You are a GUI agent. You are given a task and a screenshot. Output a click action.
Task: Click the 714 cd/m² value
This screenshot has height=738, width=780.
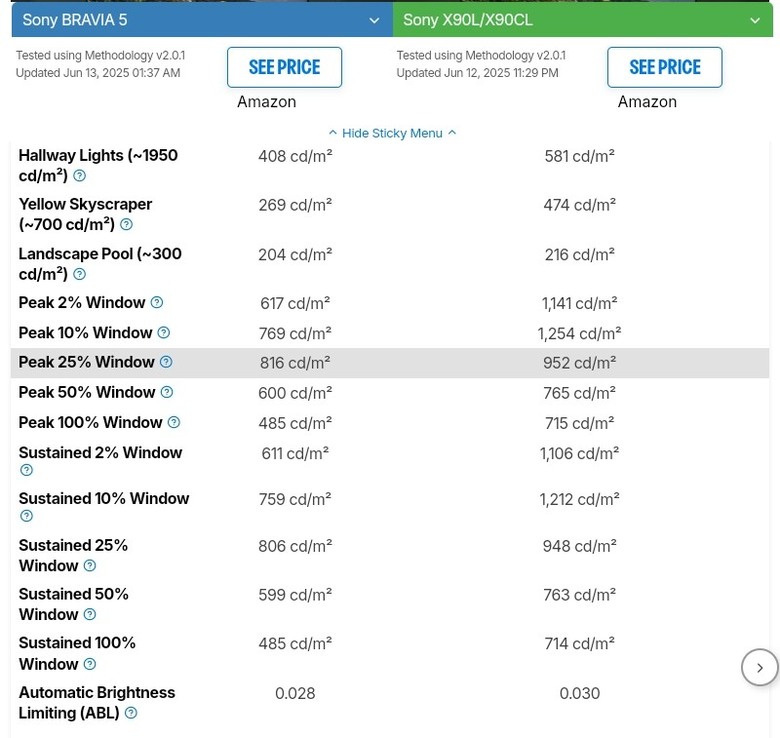(x=580, y=644)
